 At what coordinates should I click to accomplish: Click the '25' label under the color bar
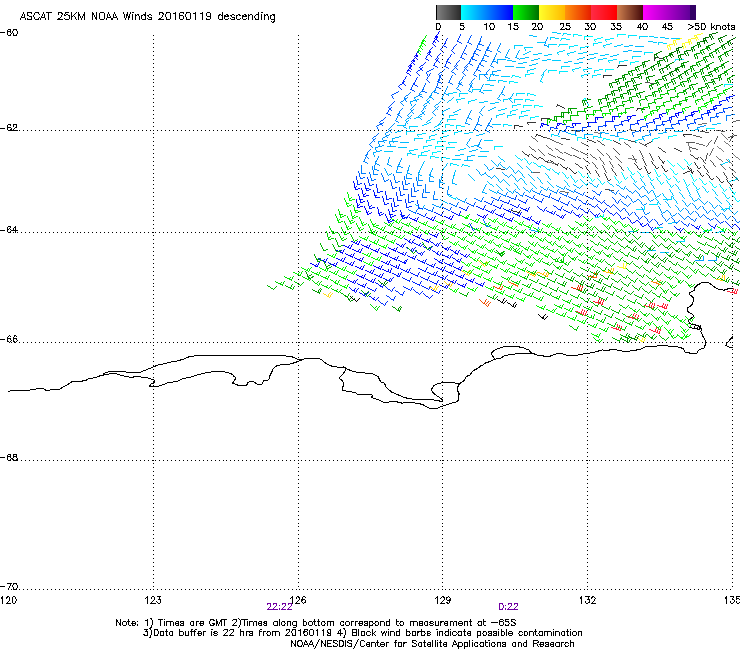(565, 27)
